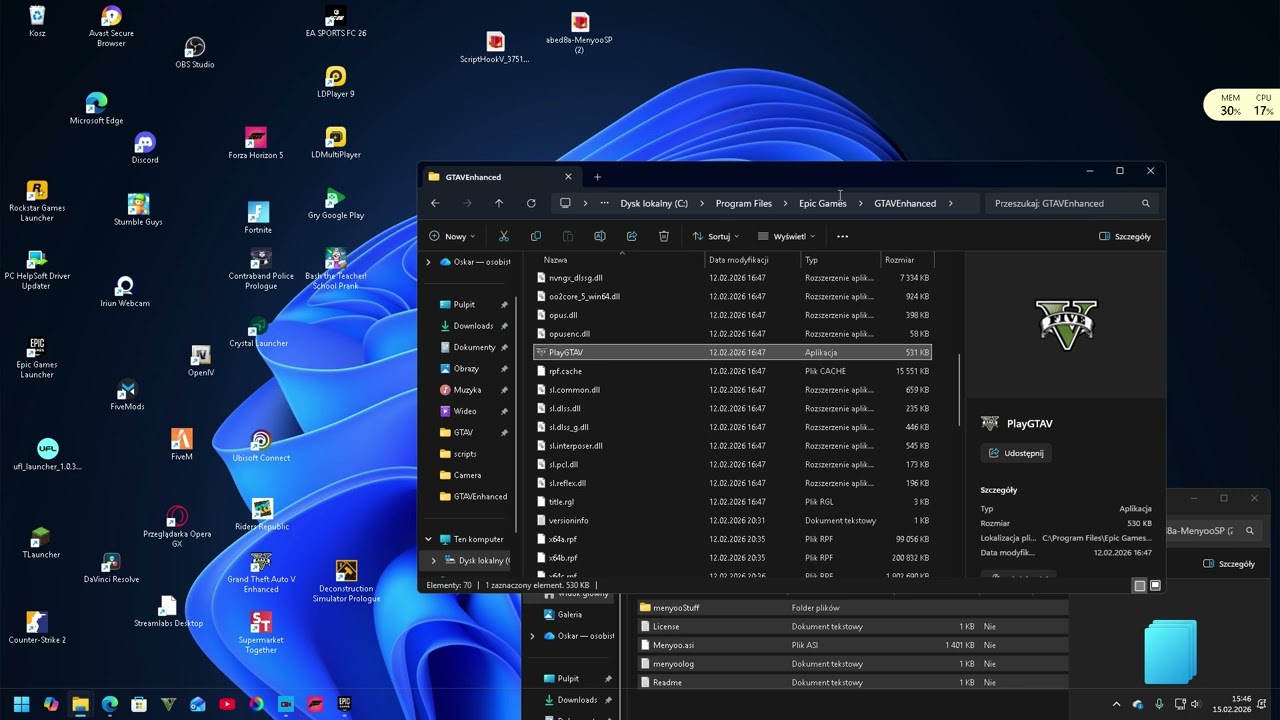Select the Counter-Strike 2 desktop icon
The width and height of the screenshot is (1280, 720).
37,628
